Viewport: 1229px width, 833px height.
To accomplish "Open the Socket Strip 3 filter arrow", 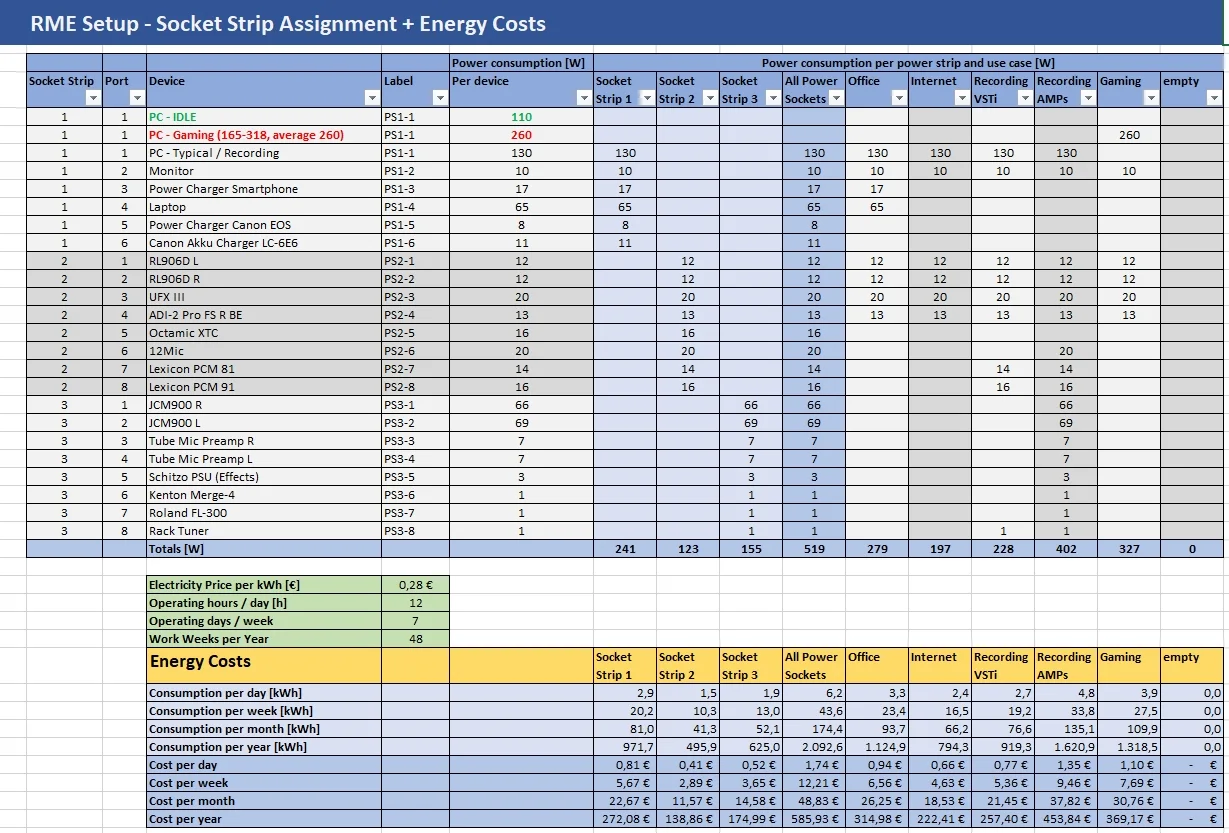I will pyautogui.click(x=773, y=99).
